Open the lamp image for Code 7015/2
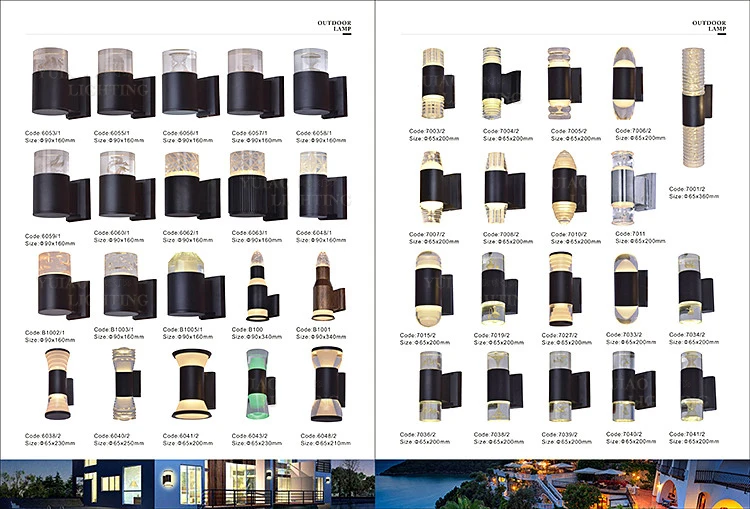Viewport: 750px width, 509px height. [434, 289]
